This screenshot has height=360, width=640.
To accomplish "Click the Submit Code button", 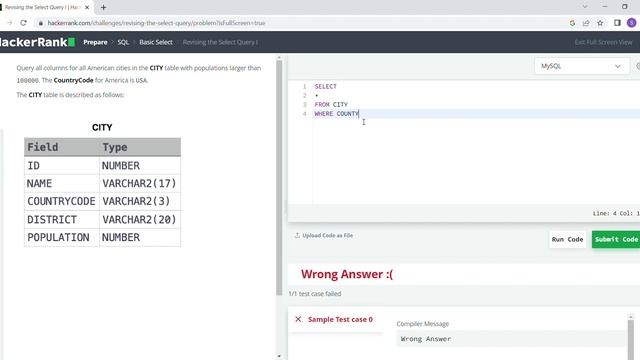I will [x=616, y=240].
